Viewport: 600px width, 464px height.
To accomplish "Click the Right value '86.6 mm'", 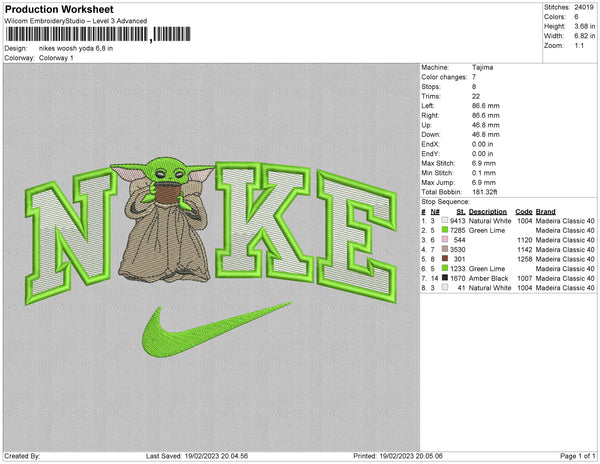I will [x=486, y=115].
